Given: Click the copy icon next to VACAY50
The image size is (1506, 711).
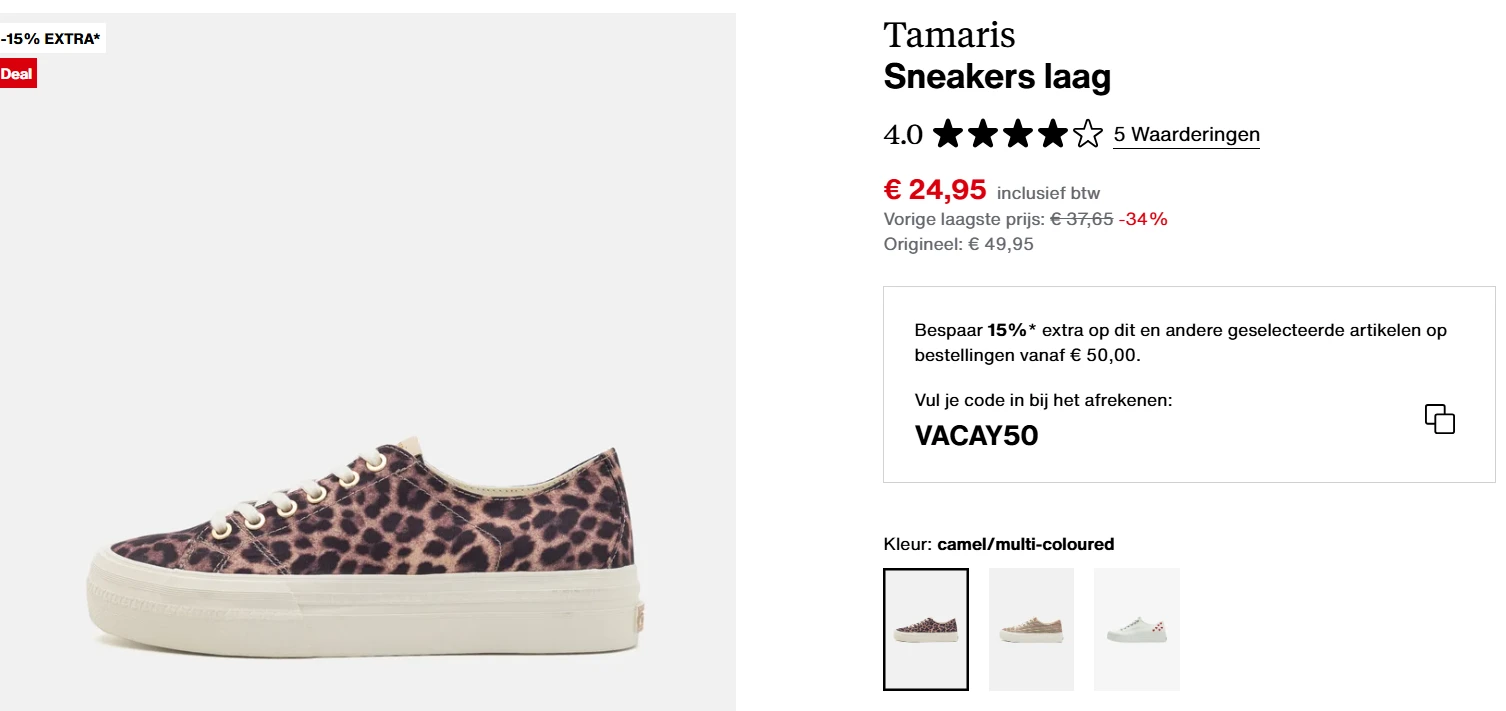Looking at the screenshot, I should click(x=1438, y=419).
